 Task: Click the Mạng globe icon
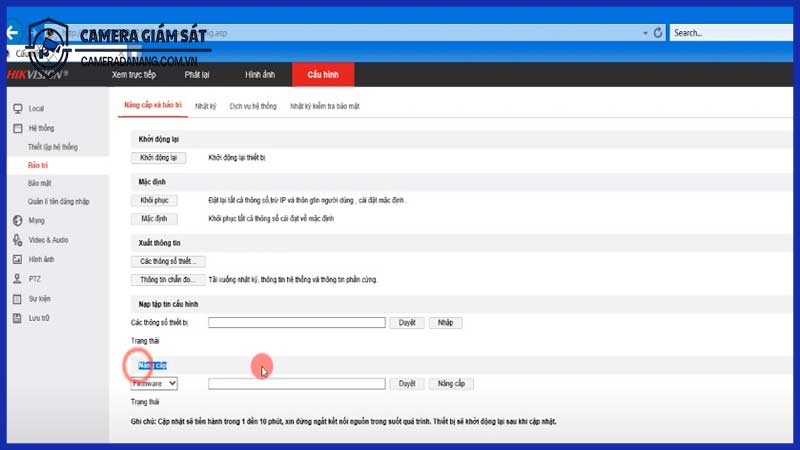pyautogui.click(x=16, y=220)
